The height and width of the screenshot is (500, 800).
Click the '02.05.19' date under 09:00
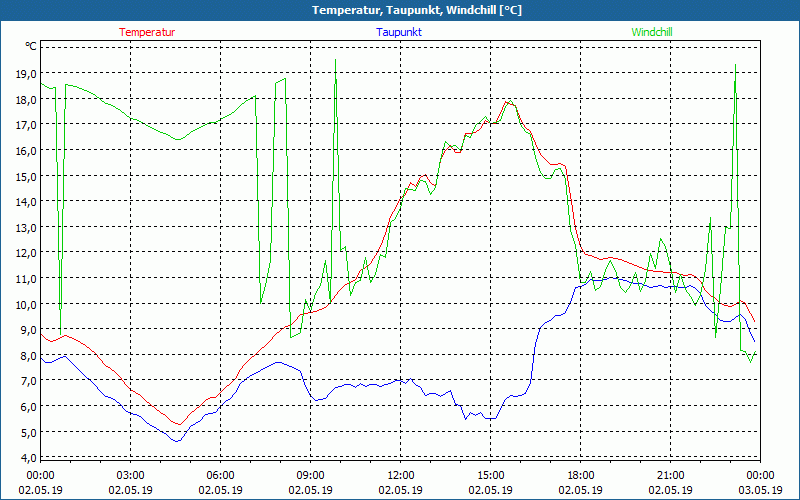click(311, 490)
